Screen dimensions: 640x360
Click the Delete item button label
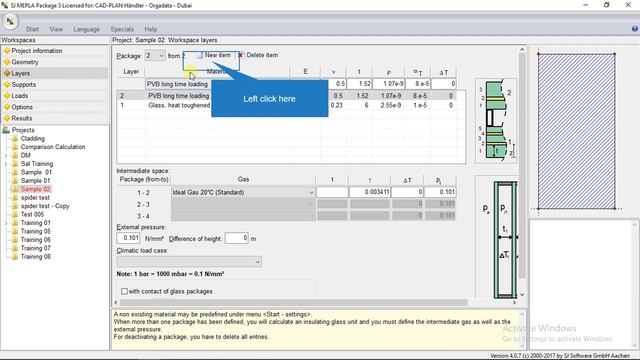point(262,55)
